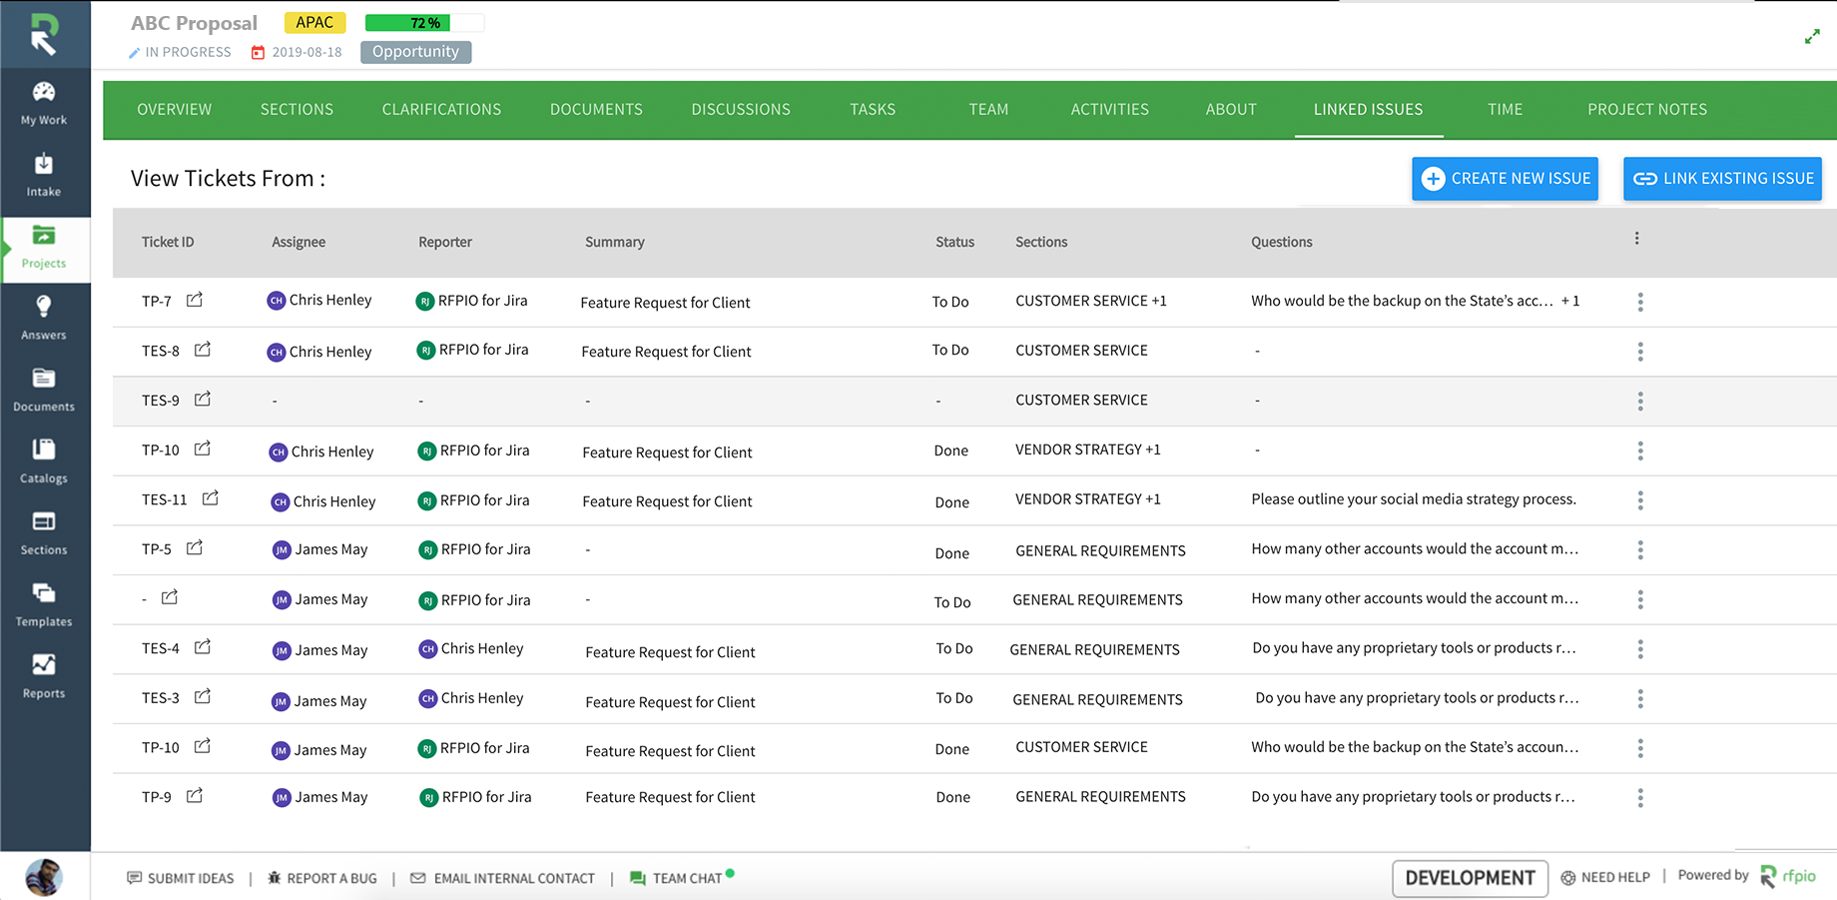Open My Work in the sidebar

(x=44, y=104)
